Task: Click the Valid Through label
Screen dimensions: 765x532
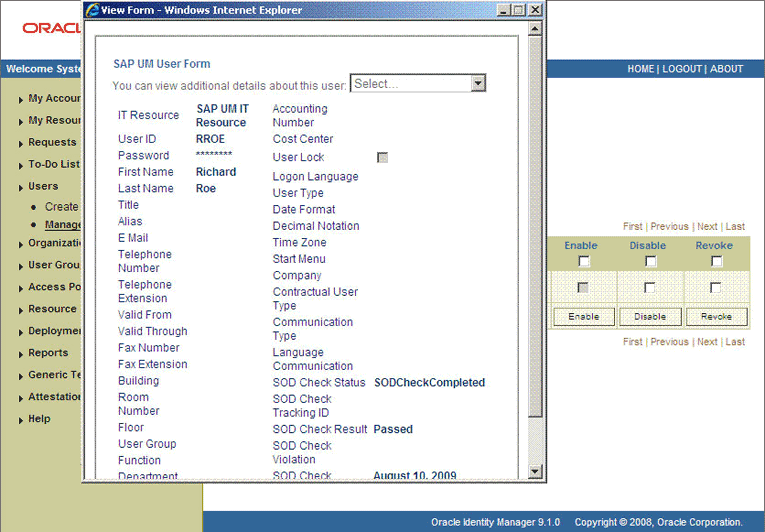Action: coord(153,331)
